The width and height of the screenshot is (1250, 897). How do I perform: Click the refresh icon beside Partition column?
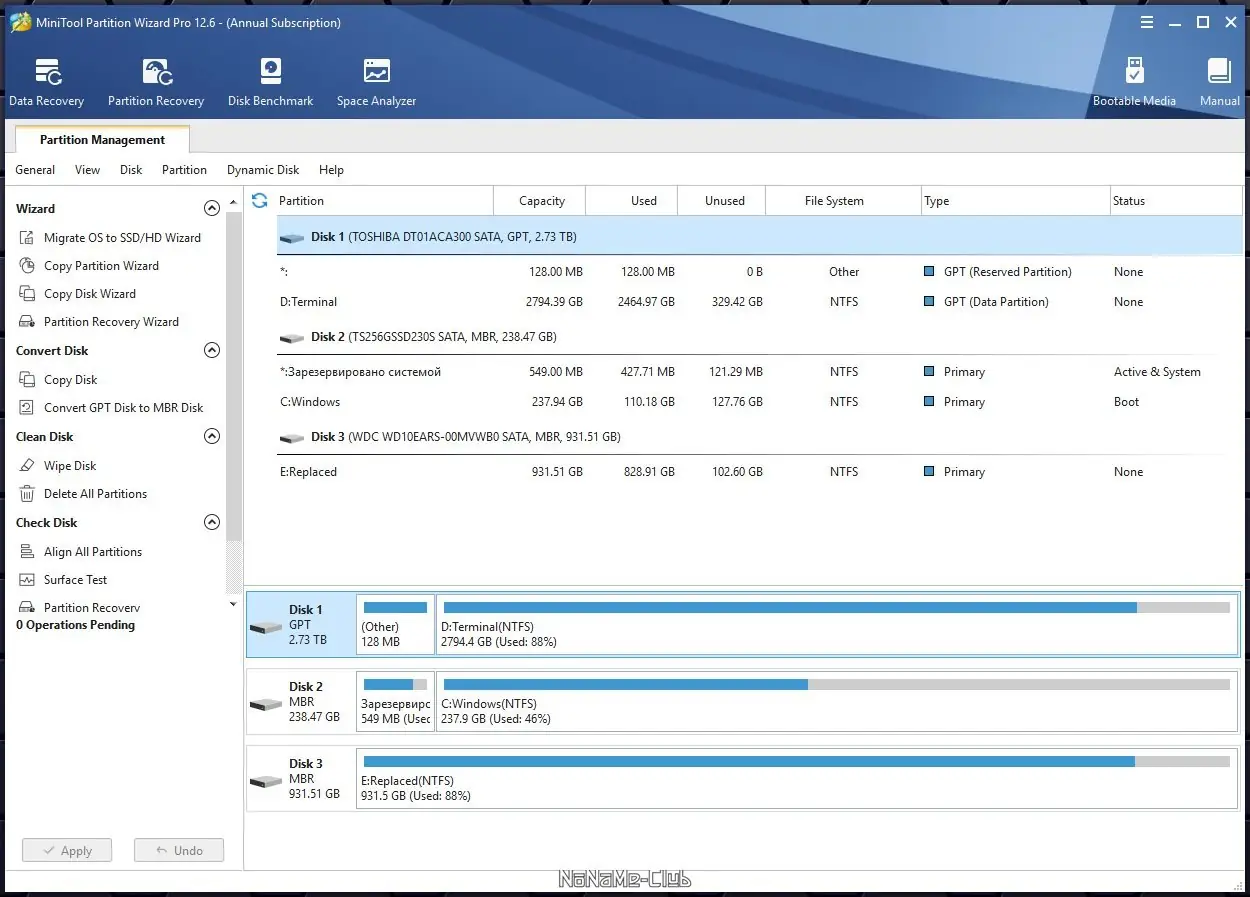[x=260, y=201]
